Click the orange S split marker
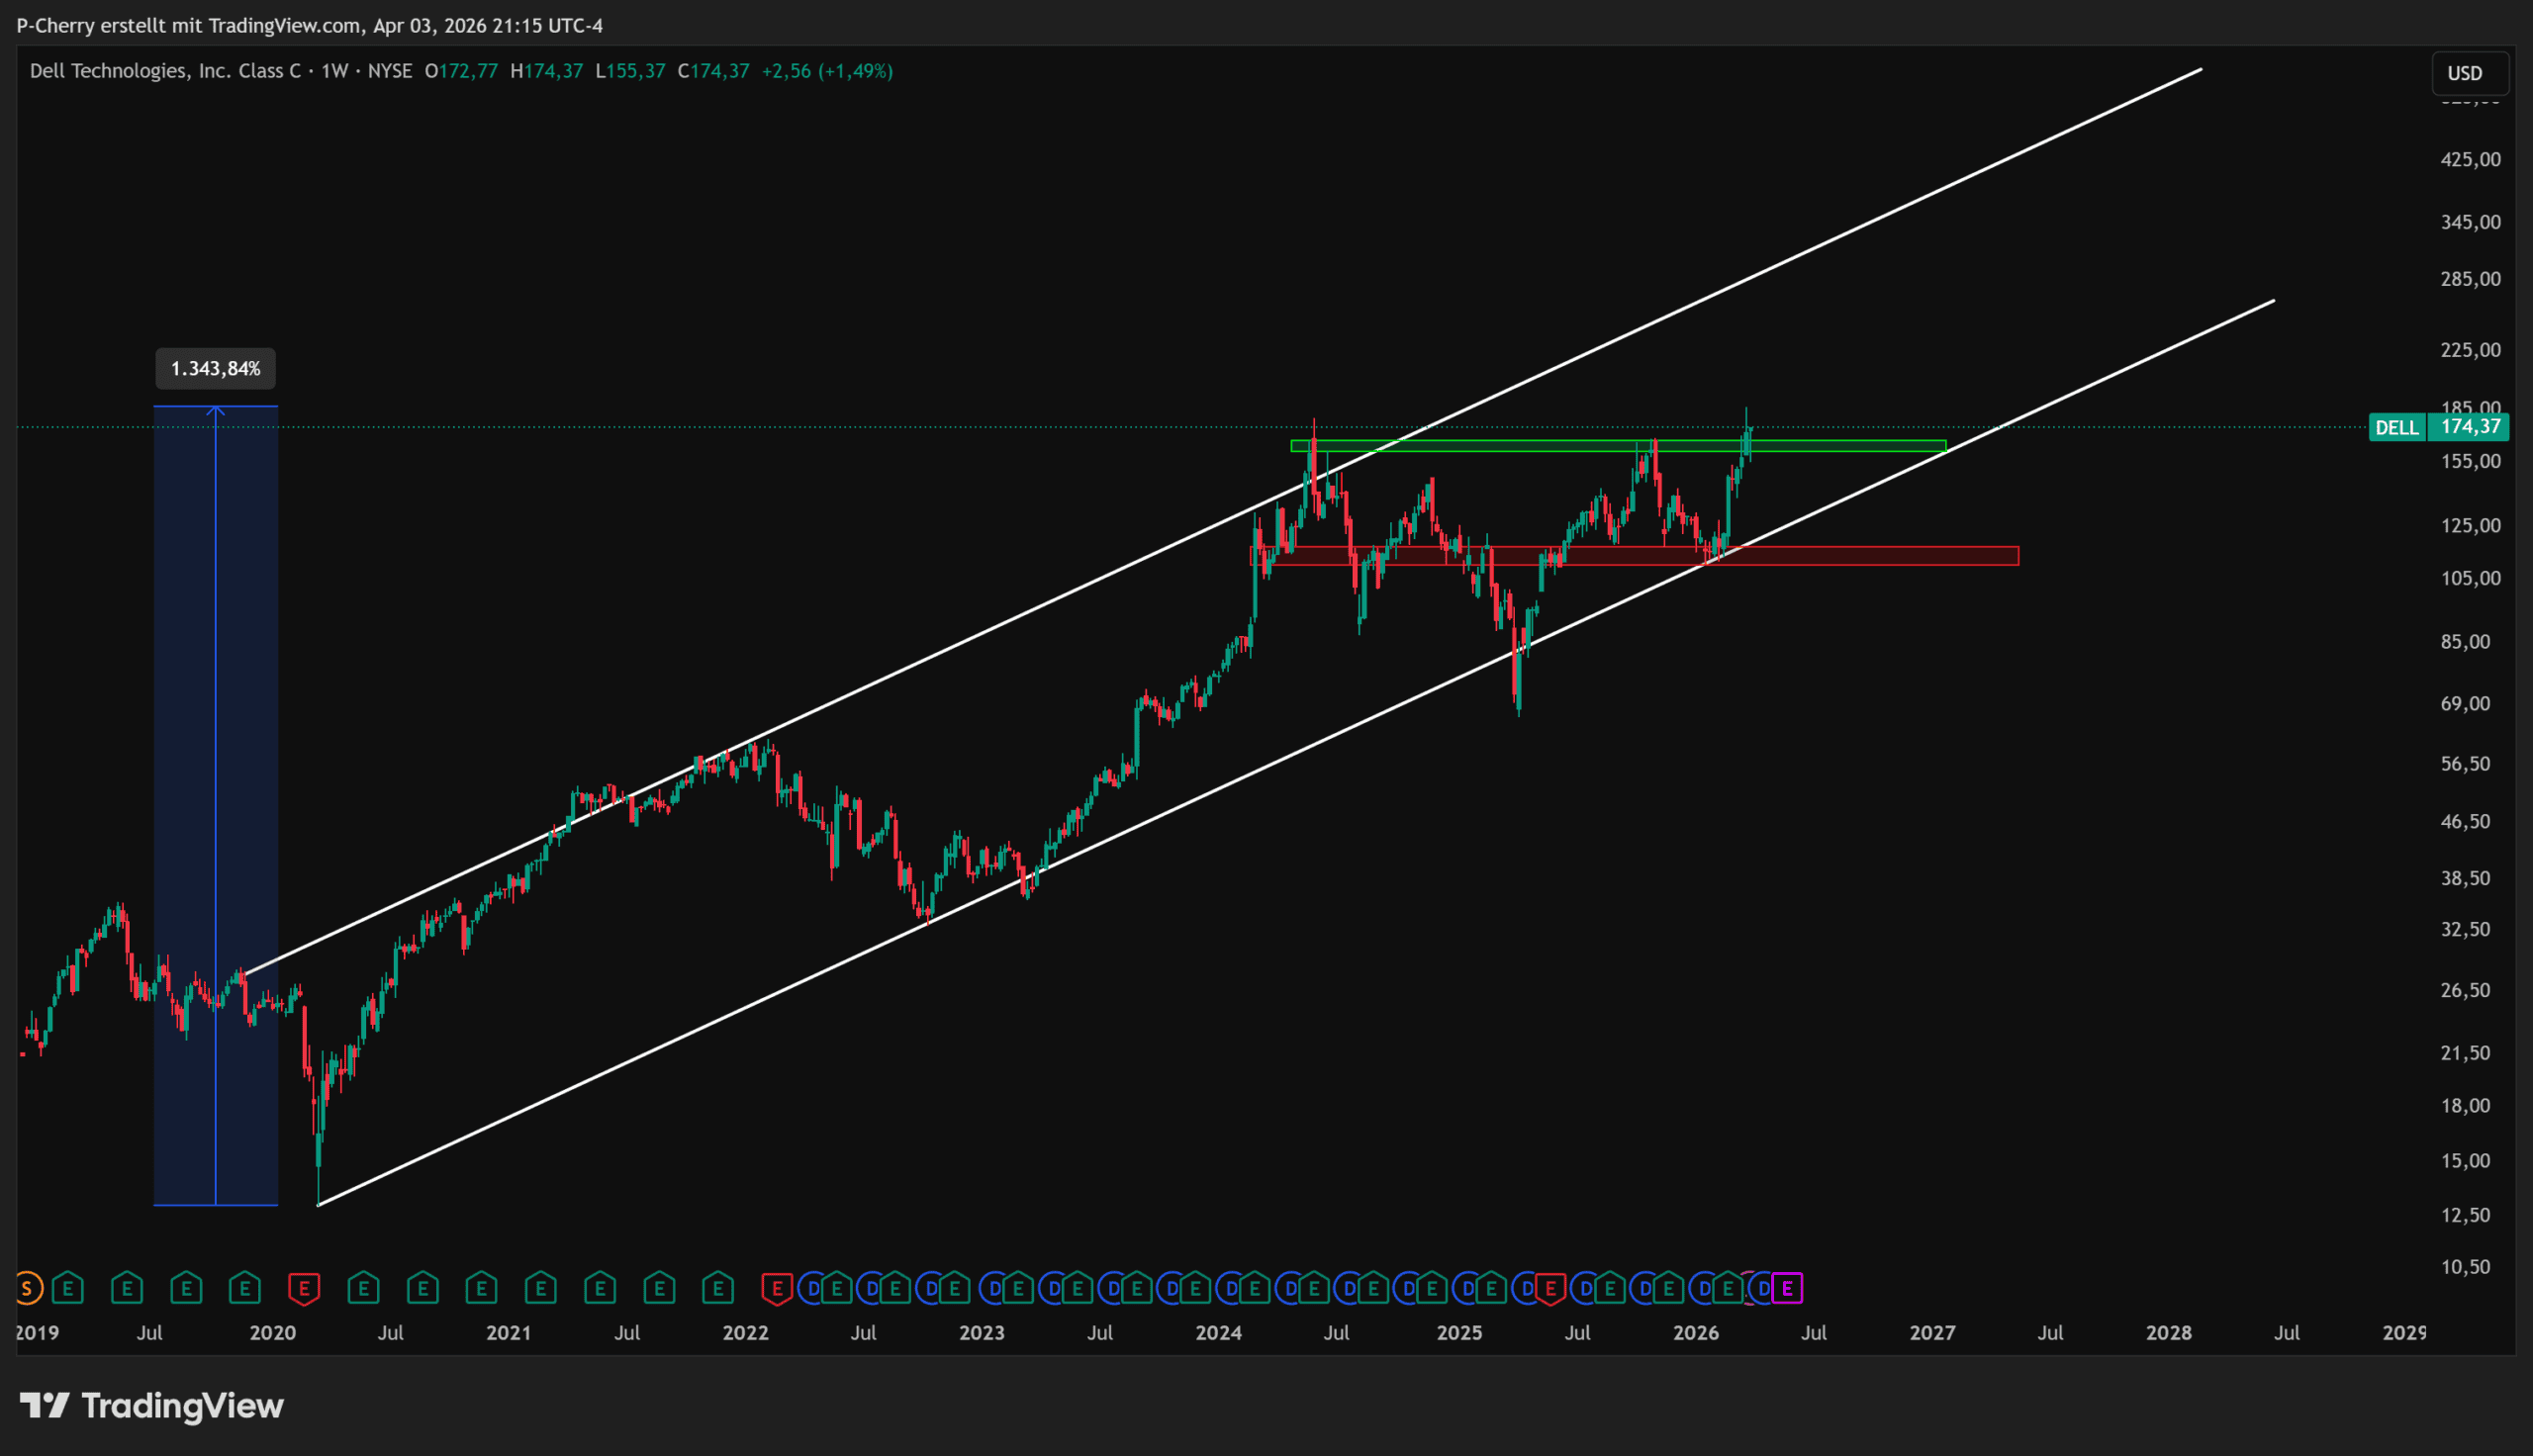 point(27,1288)
